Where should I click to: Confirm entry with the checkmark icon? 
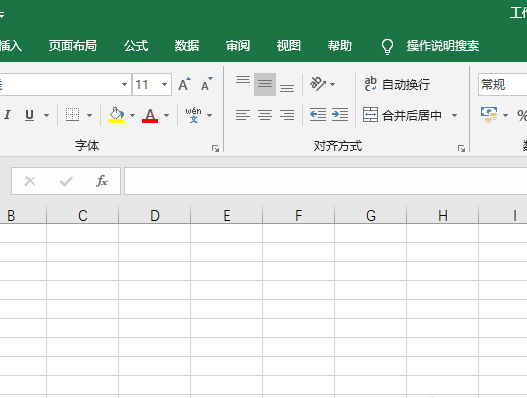point(66,181)
